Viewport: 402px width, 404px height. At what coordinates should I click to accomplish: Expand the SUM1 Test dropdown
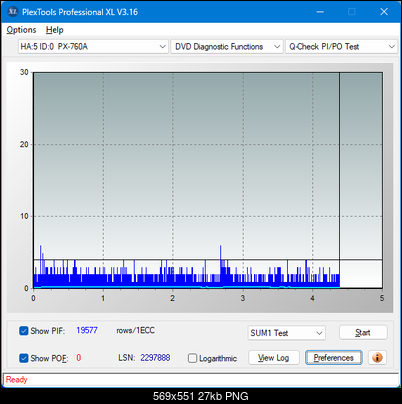(x=287, y=333)
